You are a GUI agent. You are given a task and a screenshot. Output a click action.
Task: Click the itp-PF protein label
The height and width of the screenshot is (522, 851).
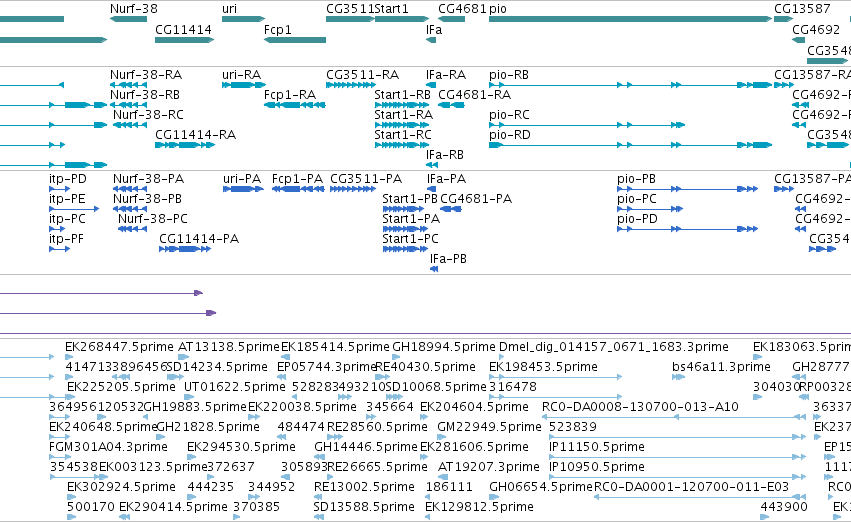click(x=66, y=239)
